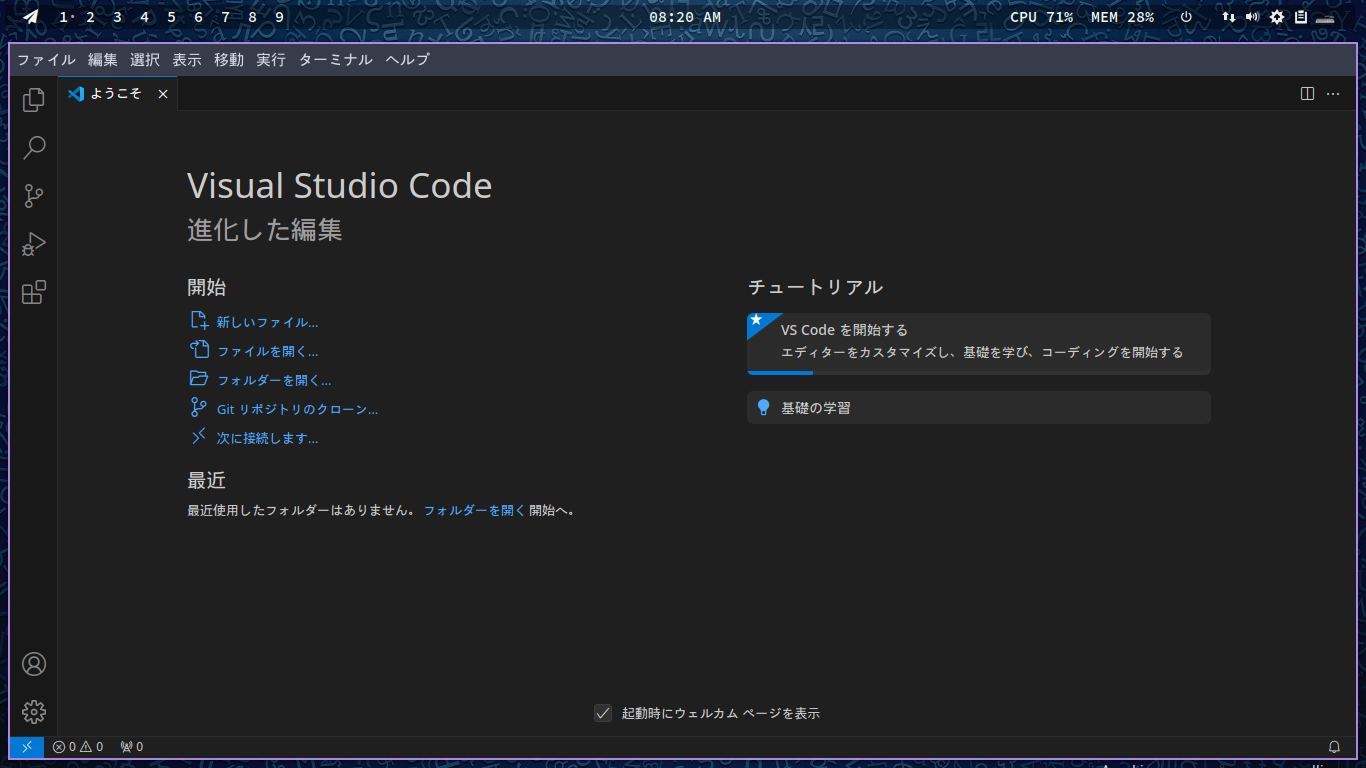Click the Accounts icon in activity bar
The image size is (1366, 768).
pos(34,664)
